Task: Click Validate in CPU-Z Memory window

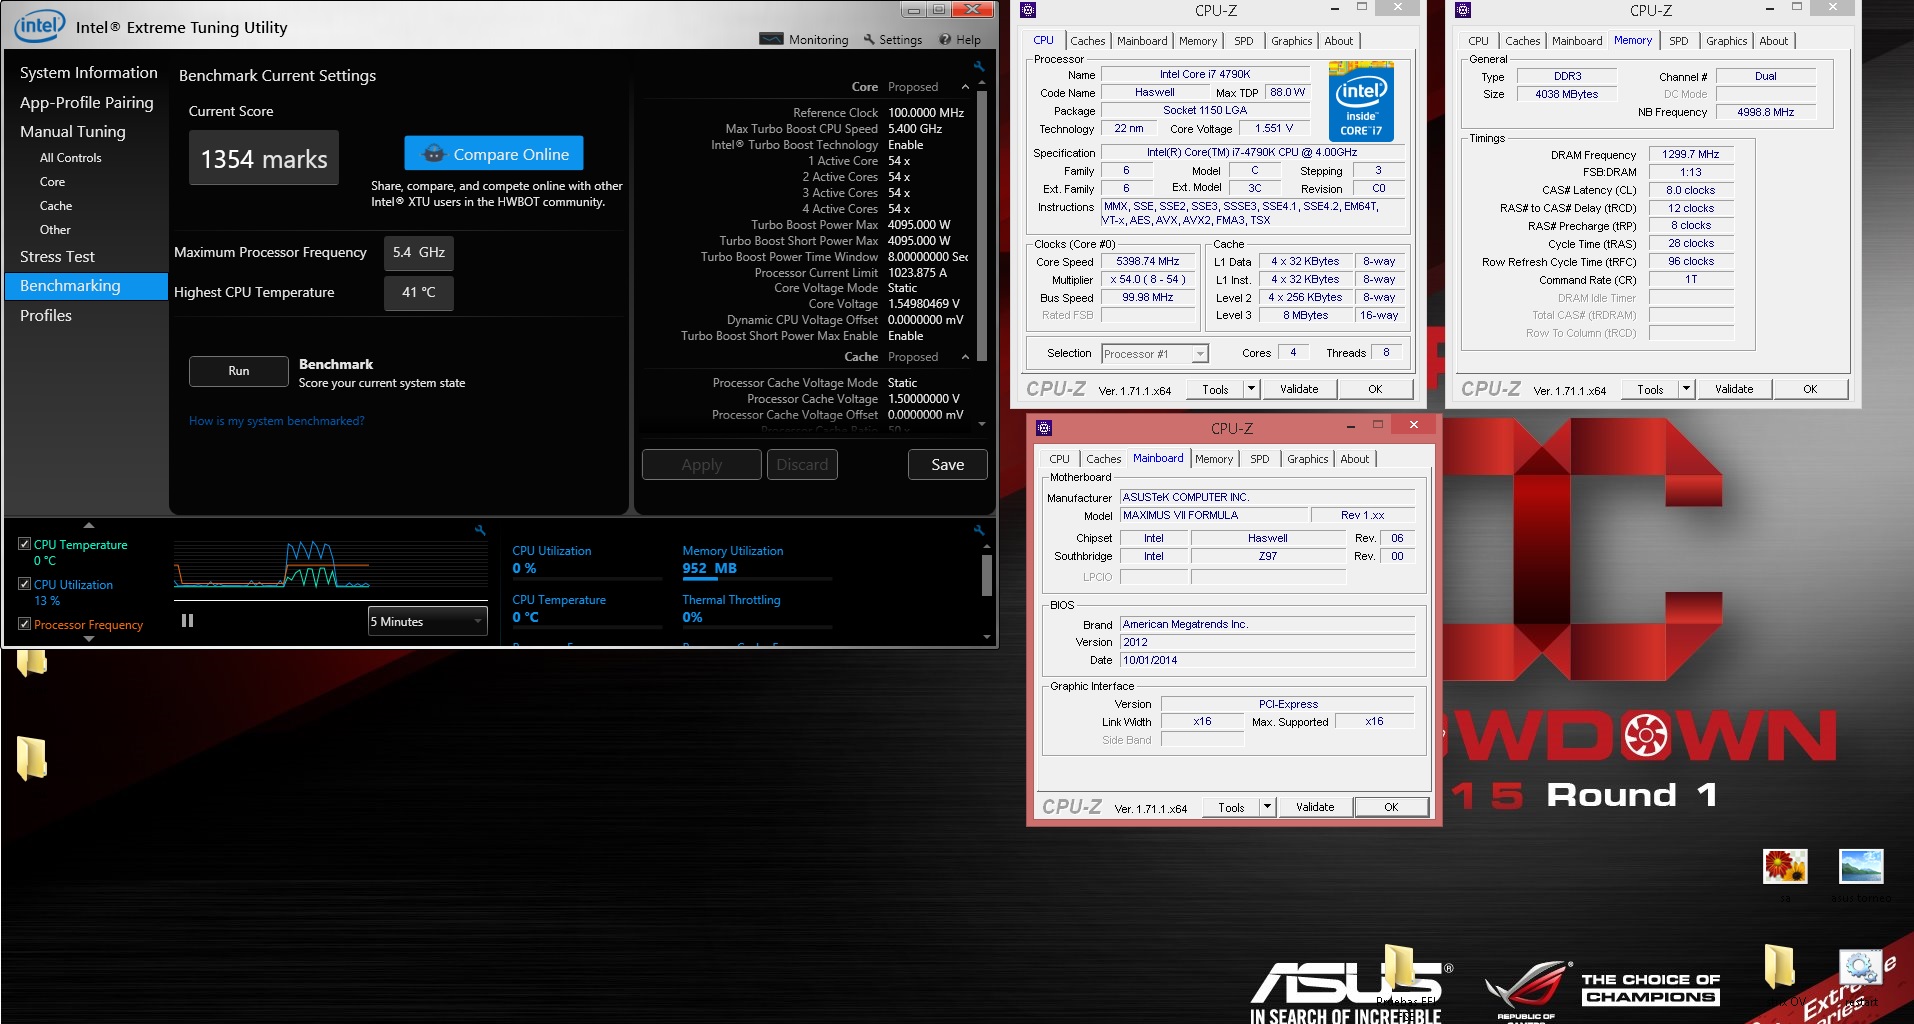Action: coord(1734,389)
